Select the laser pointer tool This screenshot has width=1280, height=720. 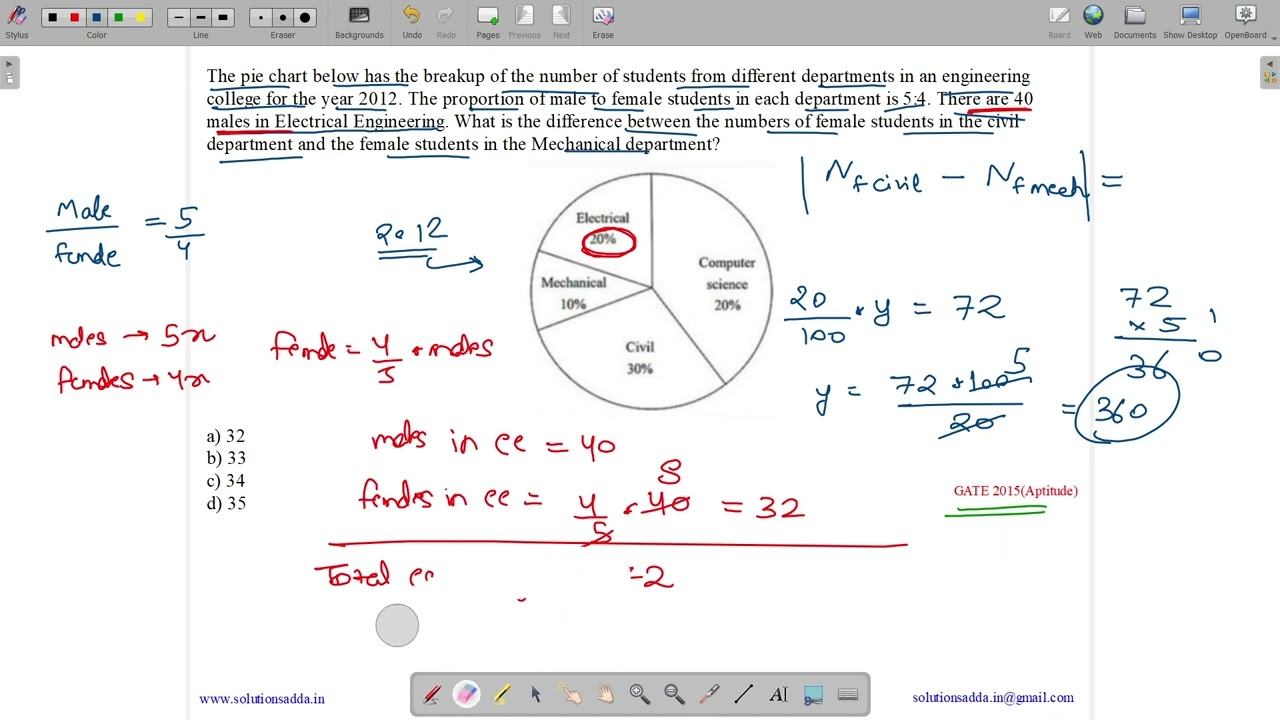(709, 694)
